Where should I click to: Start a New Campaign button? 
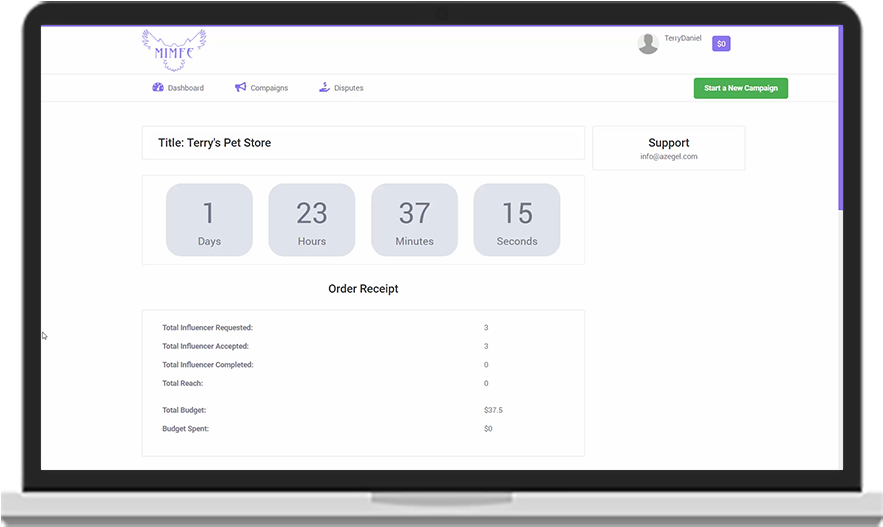point(741,88)
